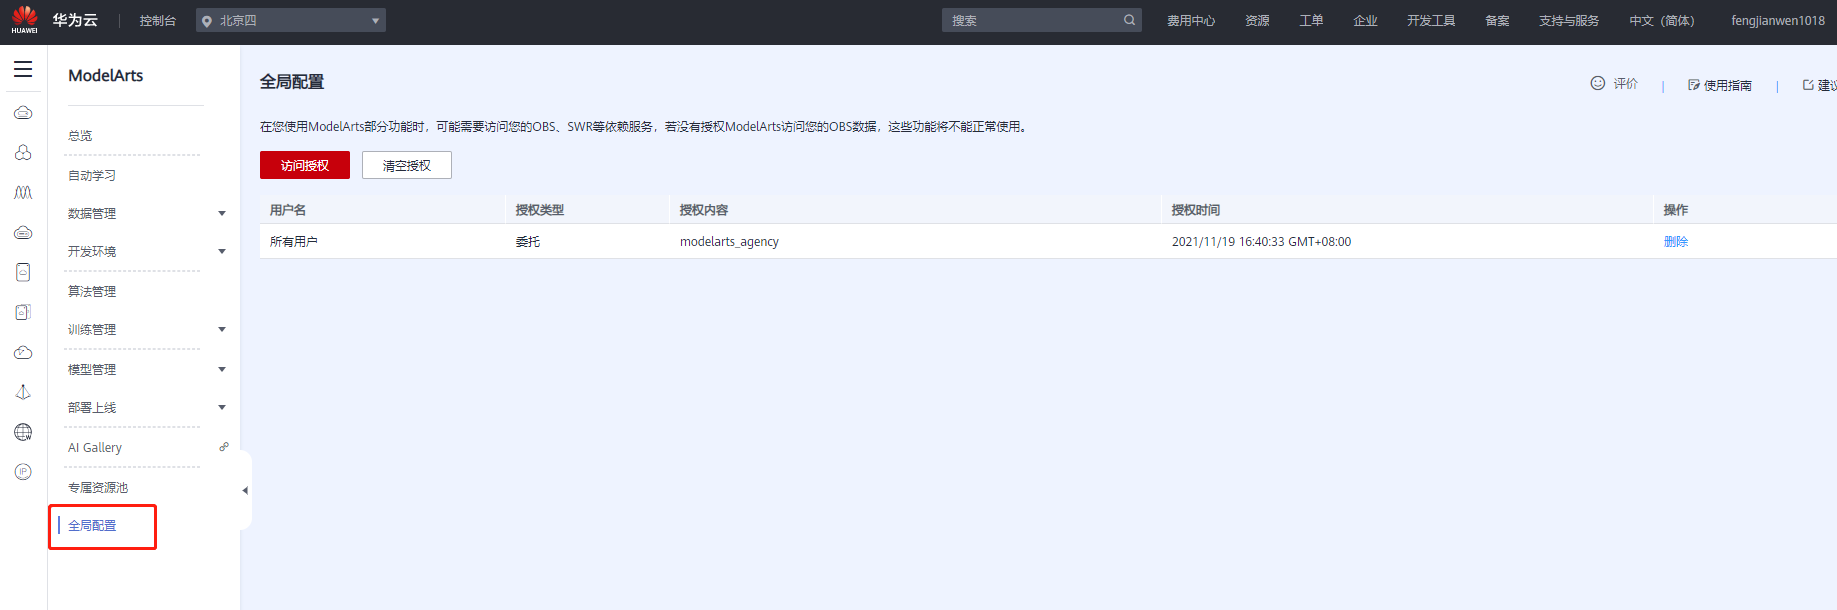
Task: Open 企业 in the top bar
Action: tap(1365, 20)
